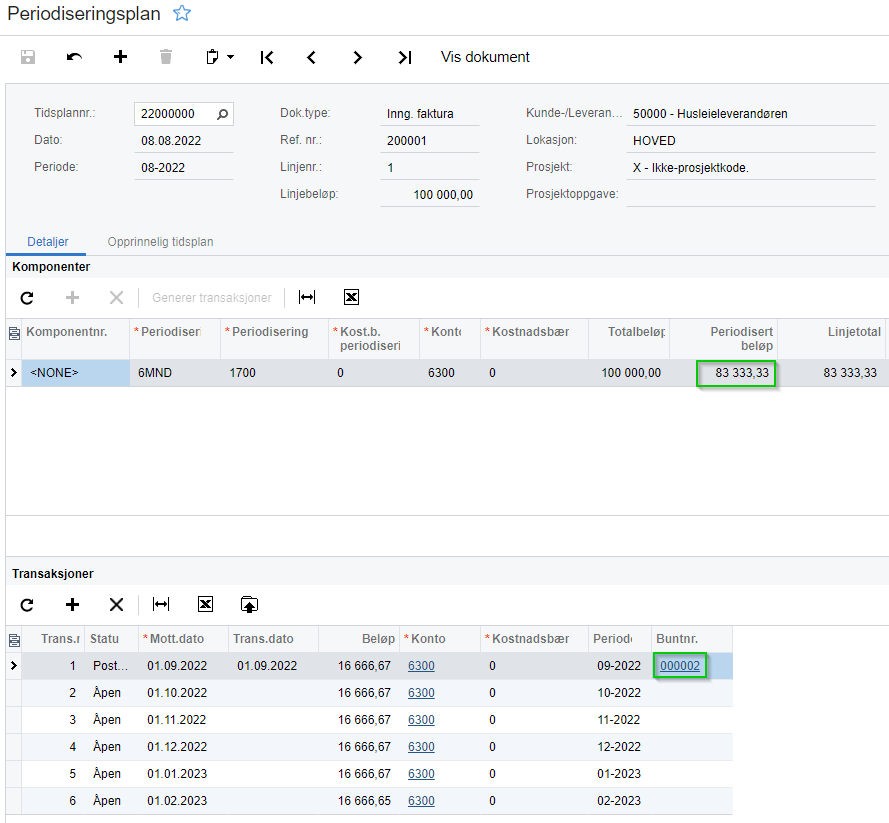Go to next record
889x823 pixels.
pos(357,57)
